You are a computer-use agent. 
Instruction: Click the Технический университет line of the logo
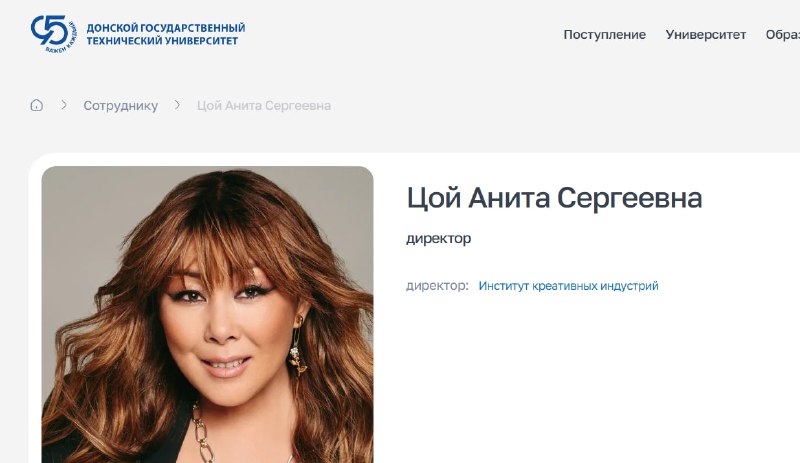click(x=162, y=41)
